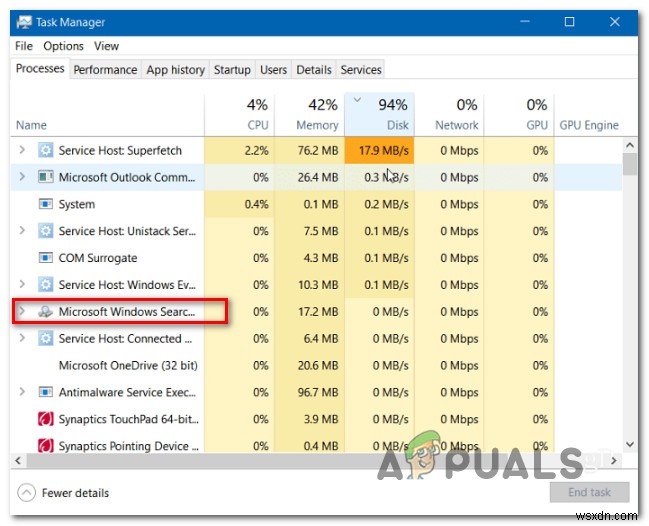Click the Microsoft Windows Search indexer icon

click(x=45, y=312)
